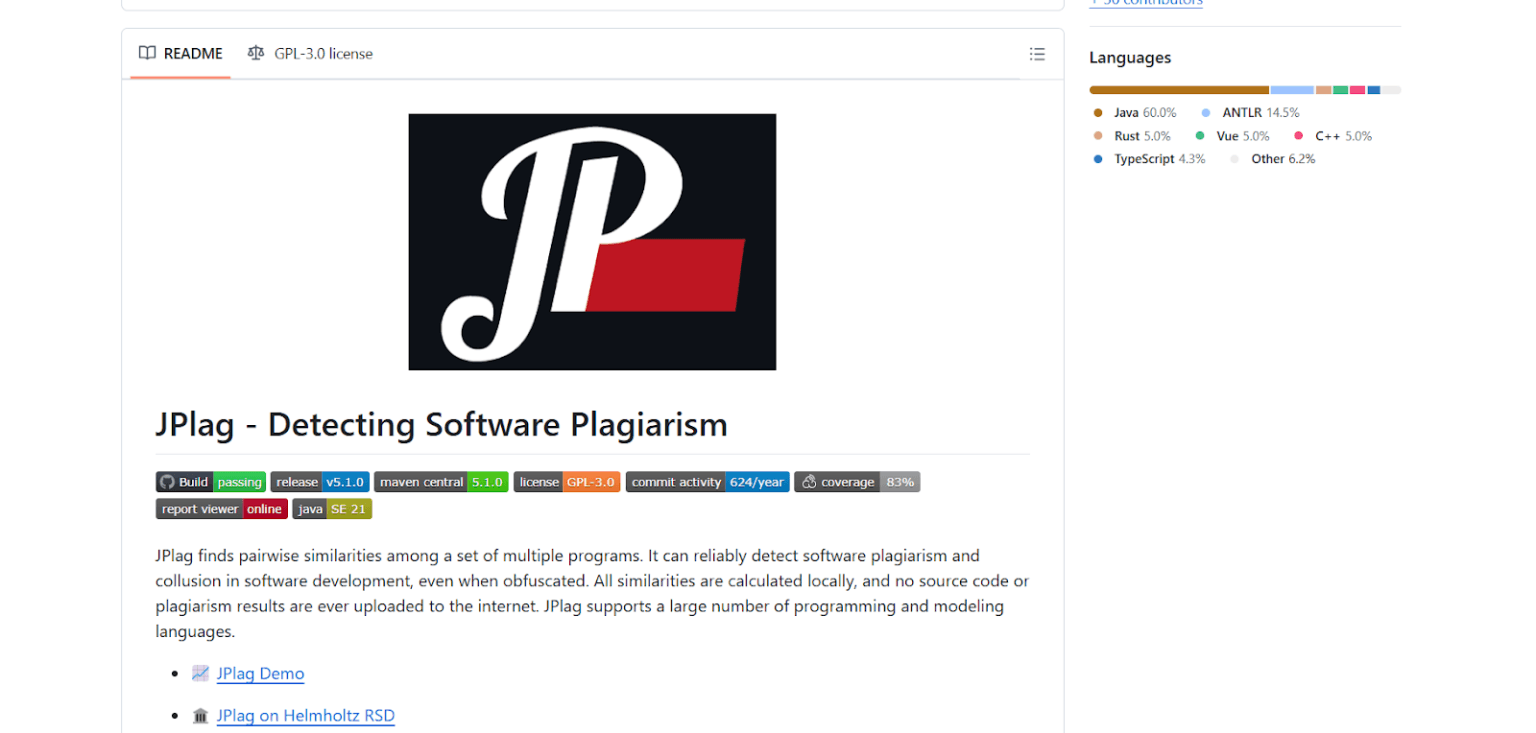Open the JPlag Demo link
The image size is (1536, 733).
260,673
